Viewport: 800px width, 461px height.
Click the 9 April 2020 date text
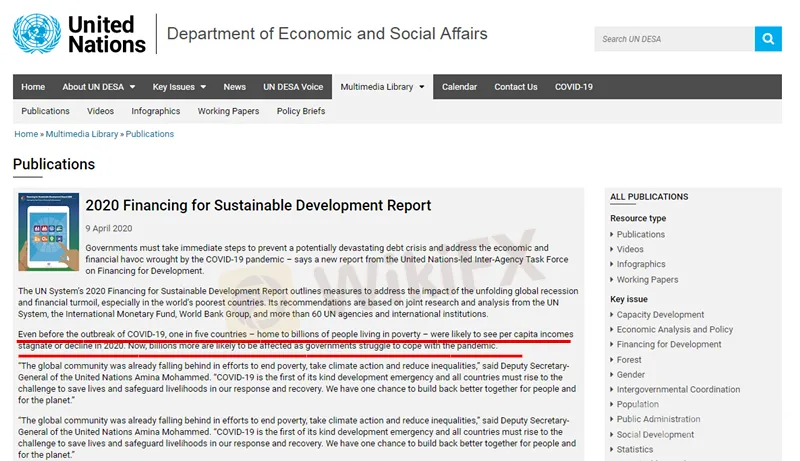(x=109, y=228)
